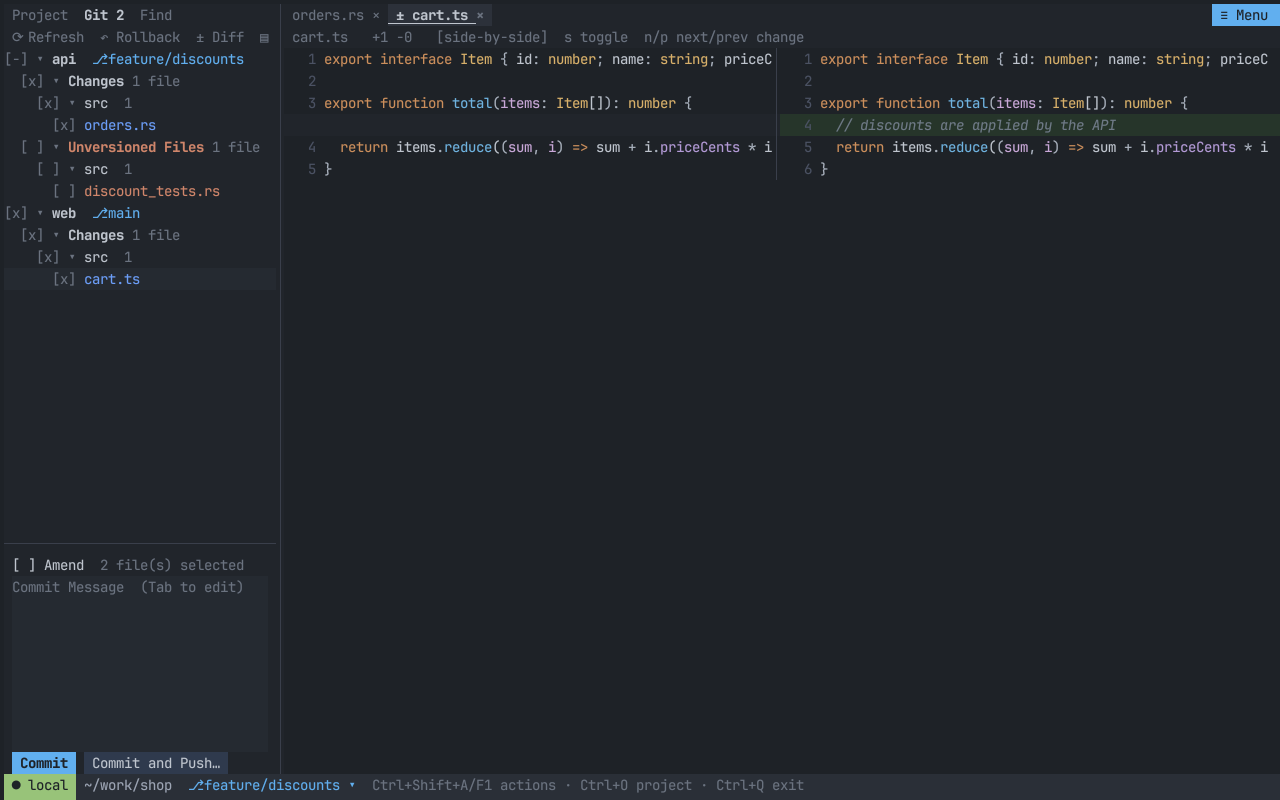
Task: Click the ~/work/shop path in status bar
Action: [128, 785]
